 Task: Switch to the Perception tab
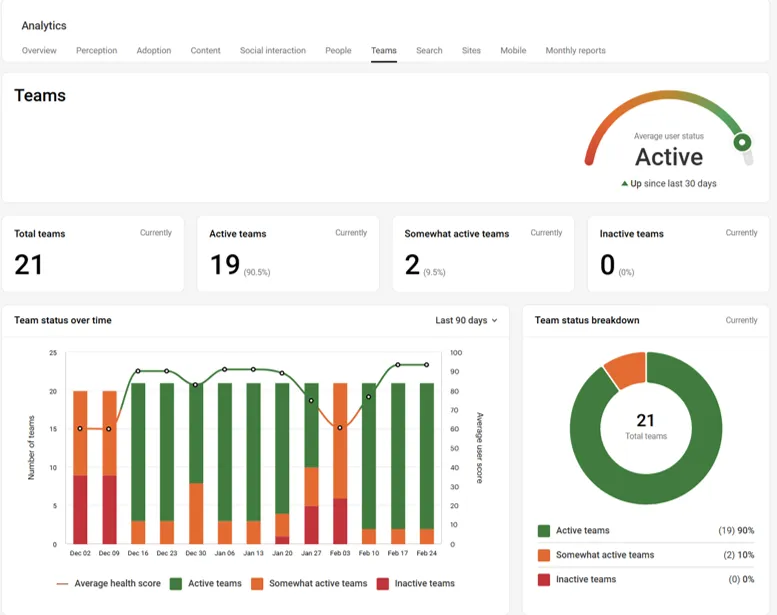(97, 51)
